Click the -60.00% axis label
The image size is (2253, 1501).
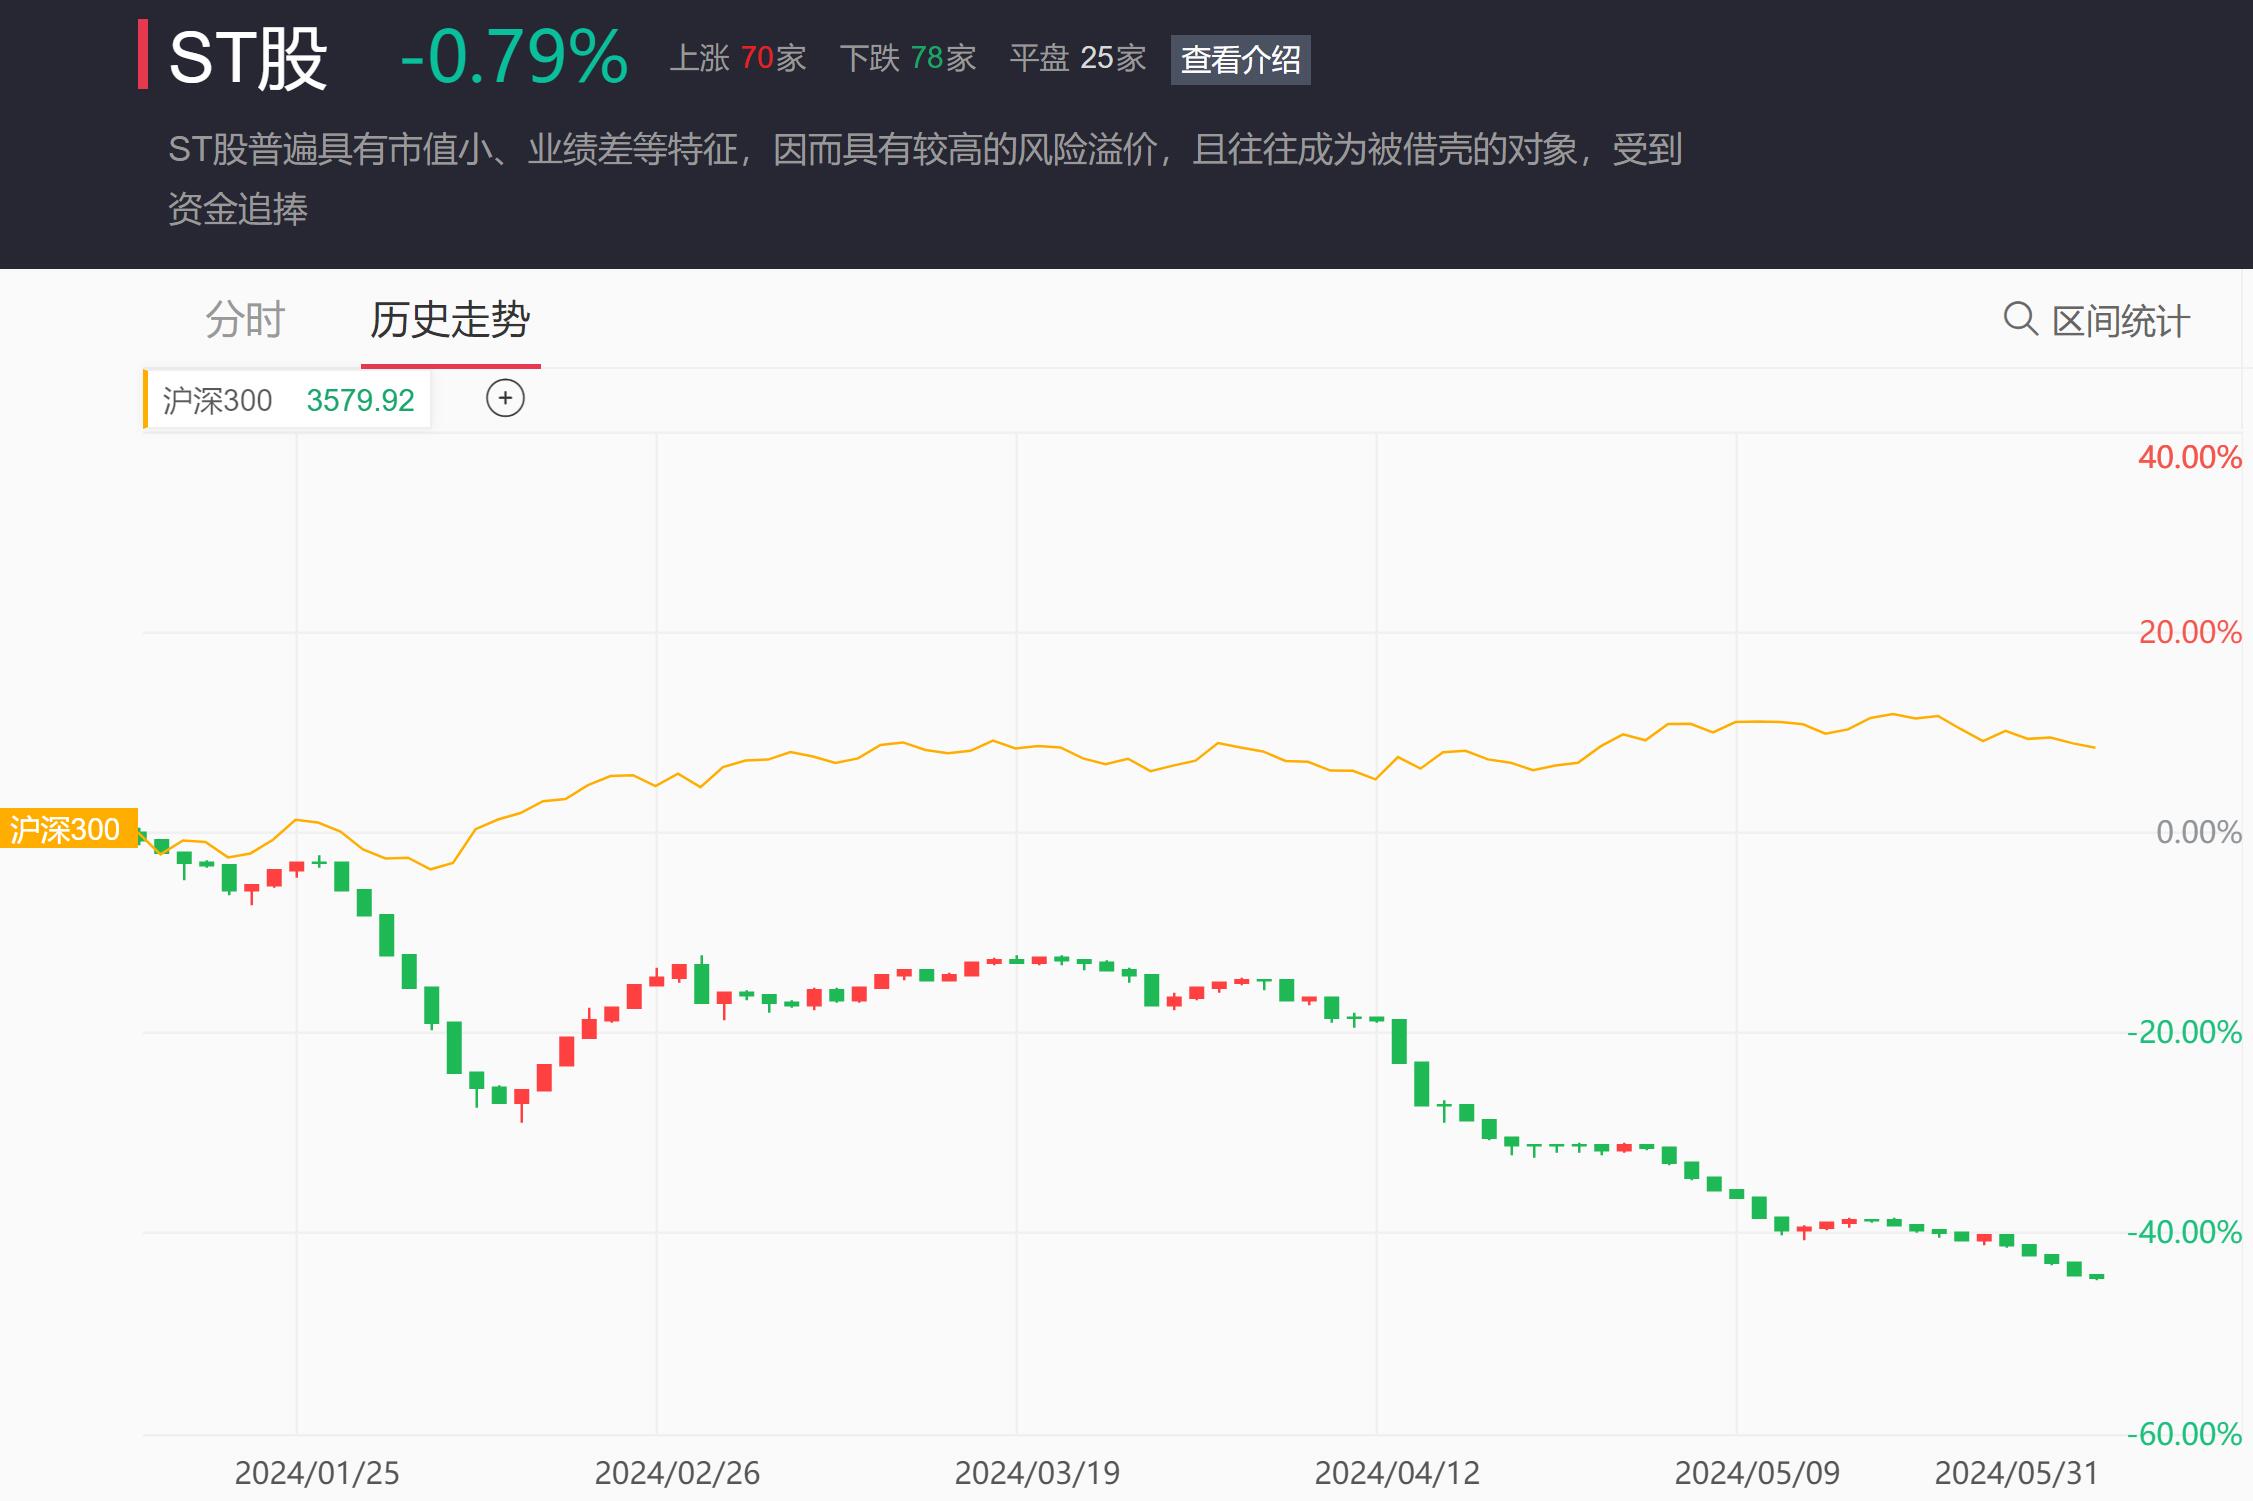pyautogui.click(x=2185, y=1434)
